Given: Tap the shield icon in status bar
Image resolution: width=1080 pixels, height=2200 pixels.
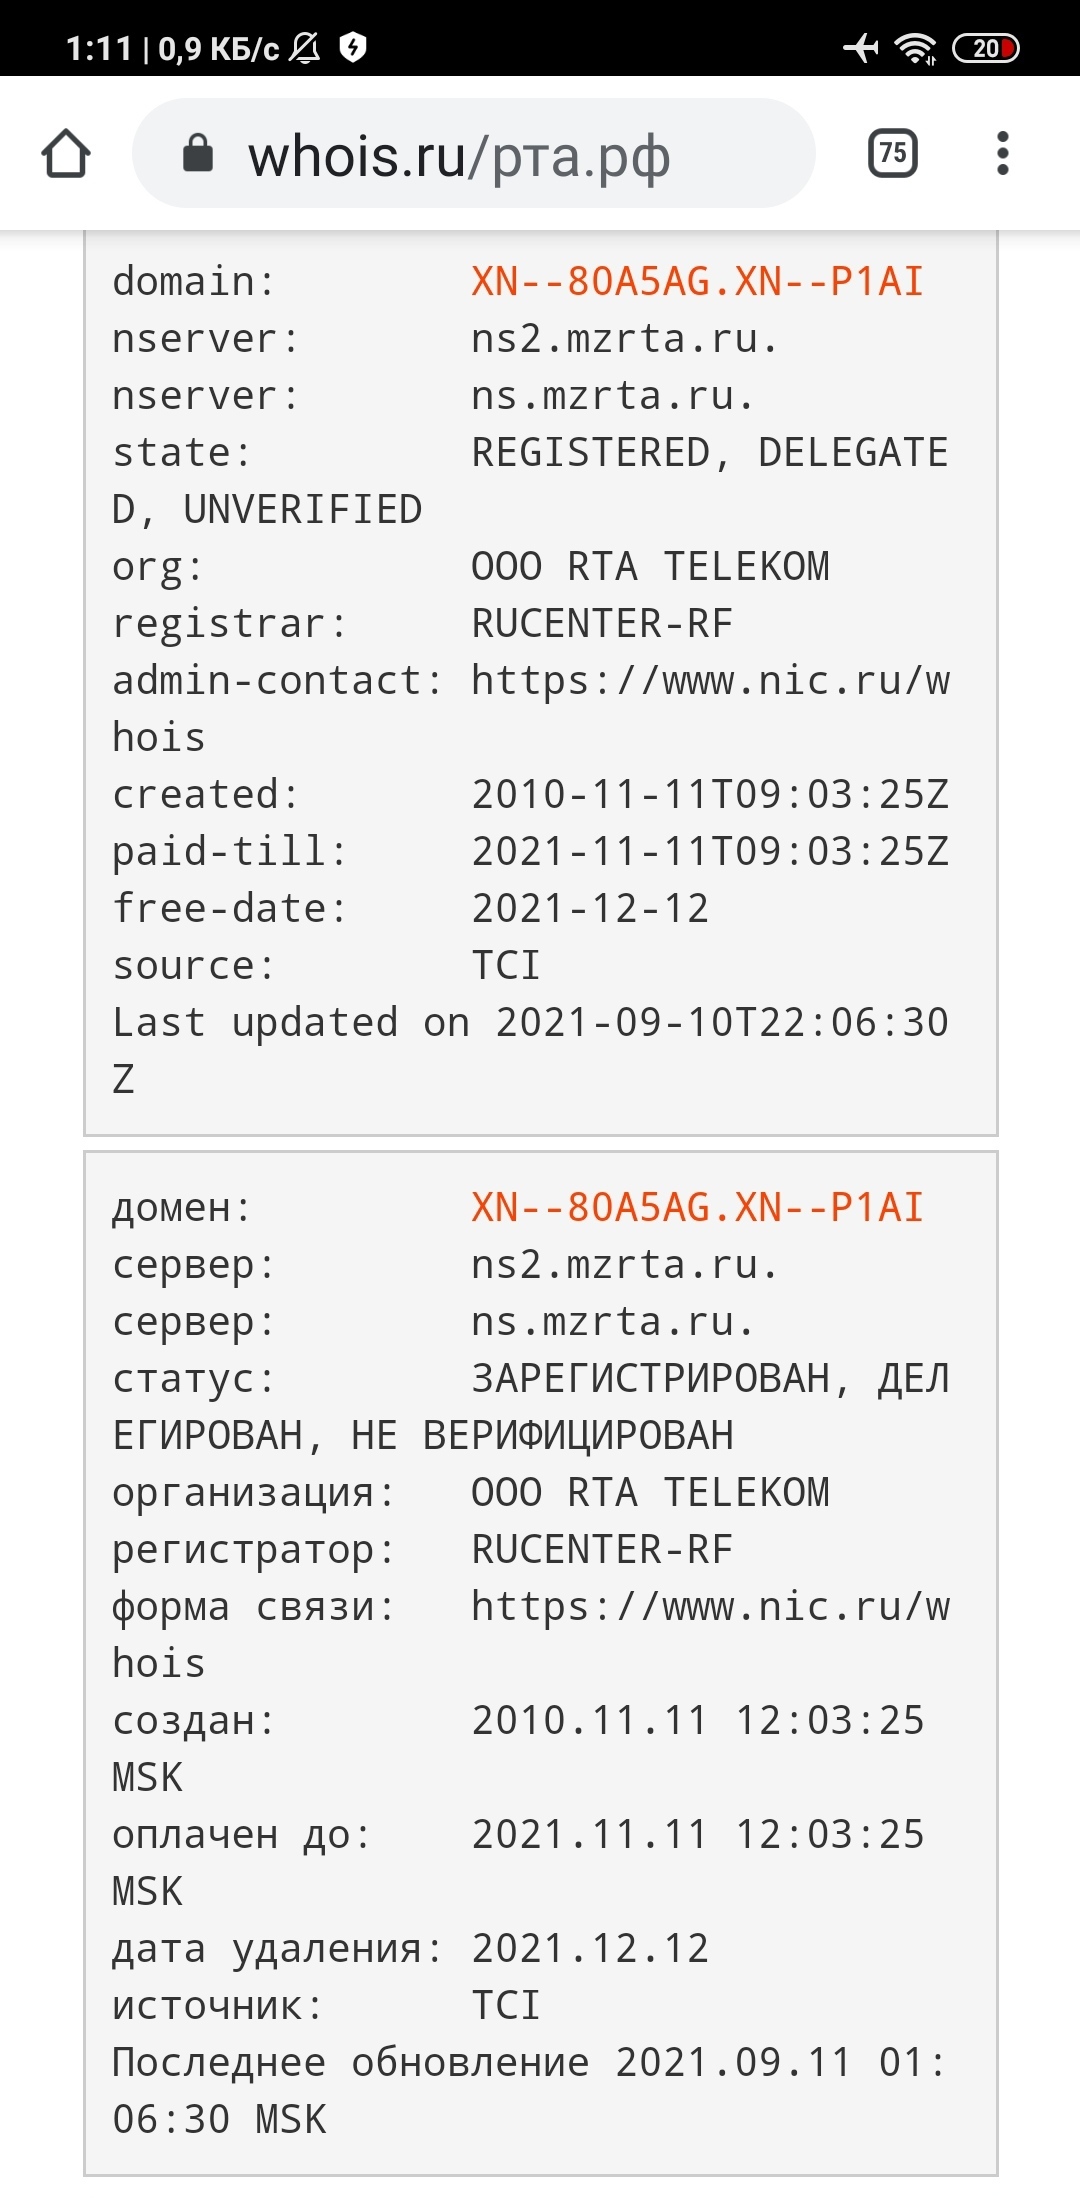Looking at the screenshot, I should [353, 47].
